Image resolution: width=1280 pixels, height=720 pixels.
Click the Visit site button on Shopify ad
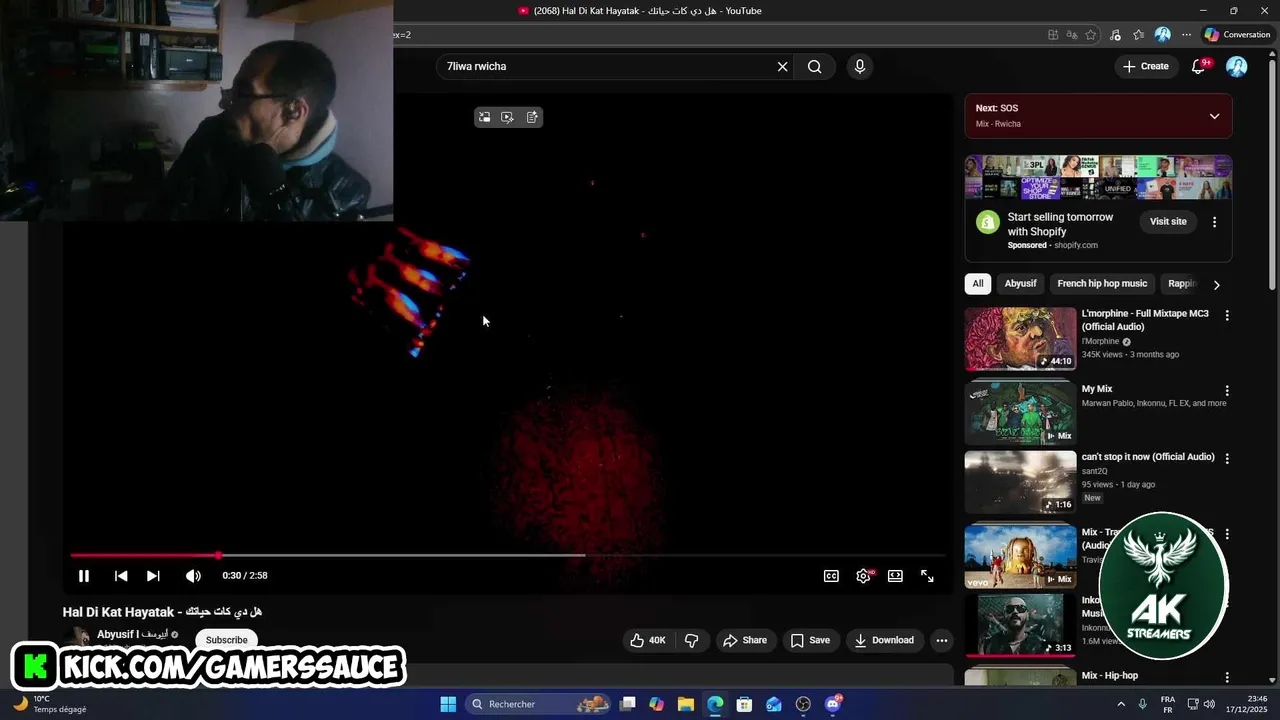[1168, 221]
